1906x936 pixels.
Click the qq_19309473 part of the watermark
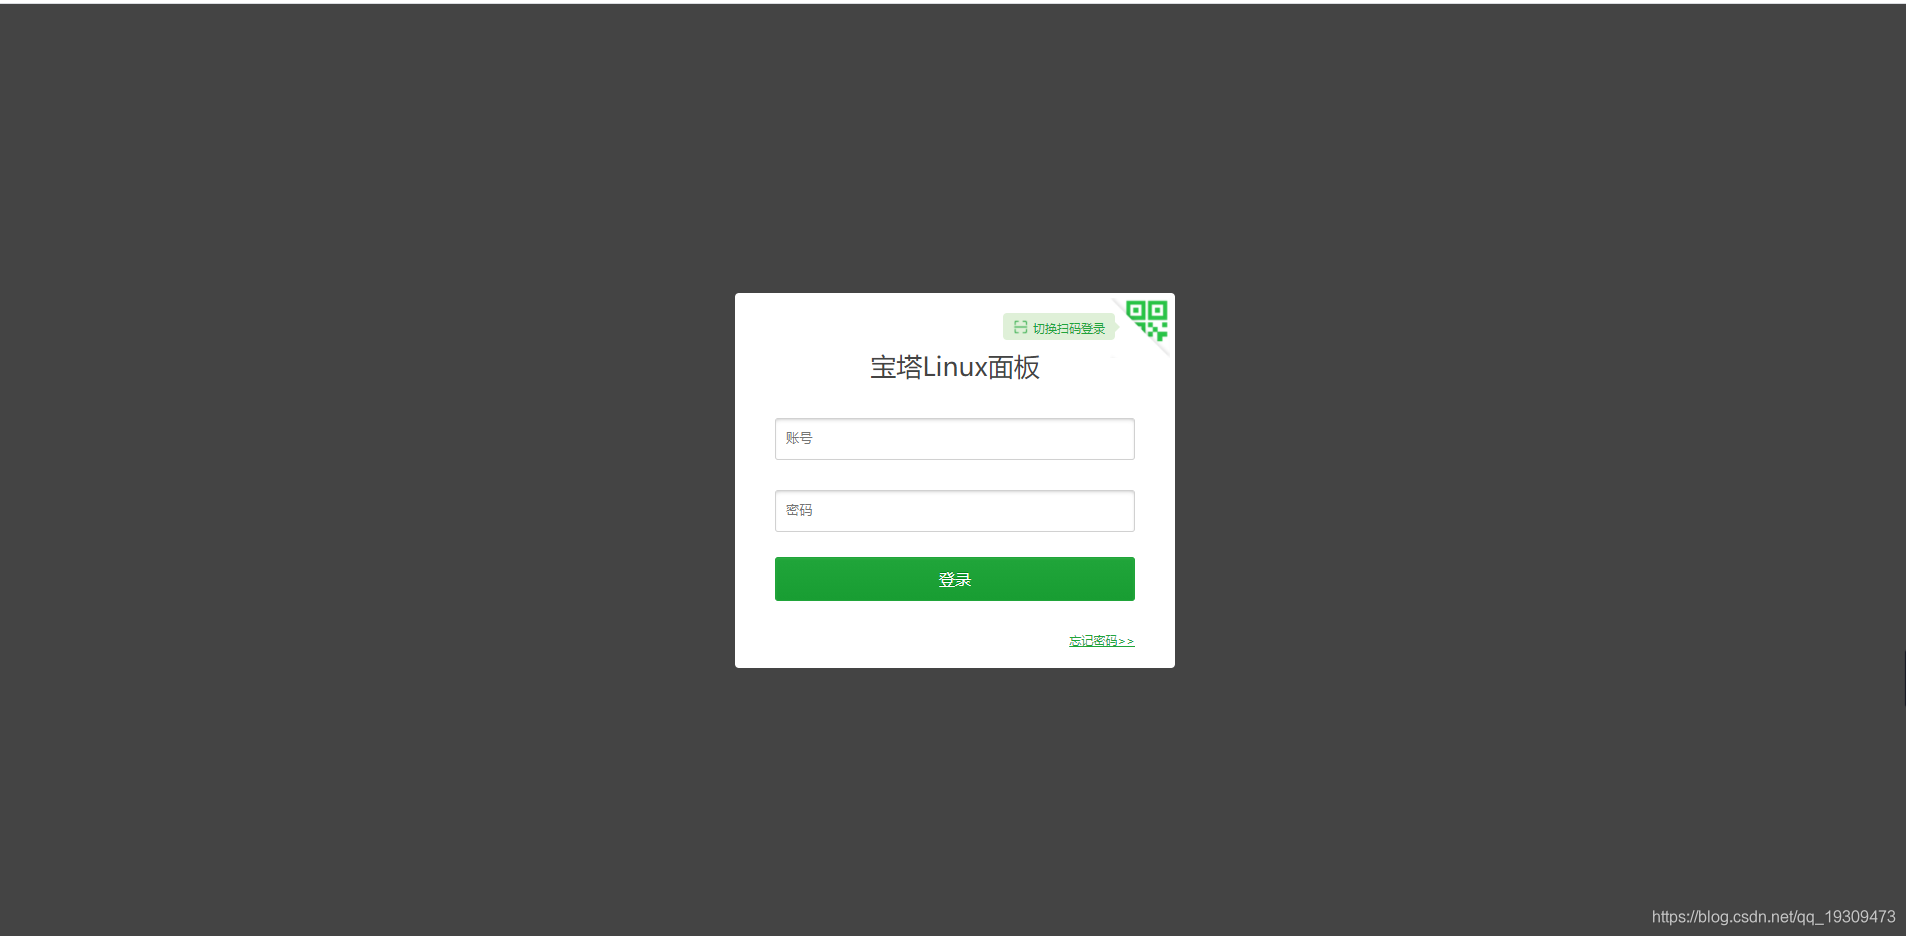point(1845,917)
